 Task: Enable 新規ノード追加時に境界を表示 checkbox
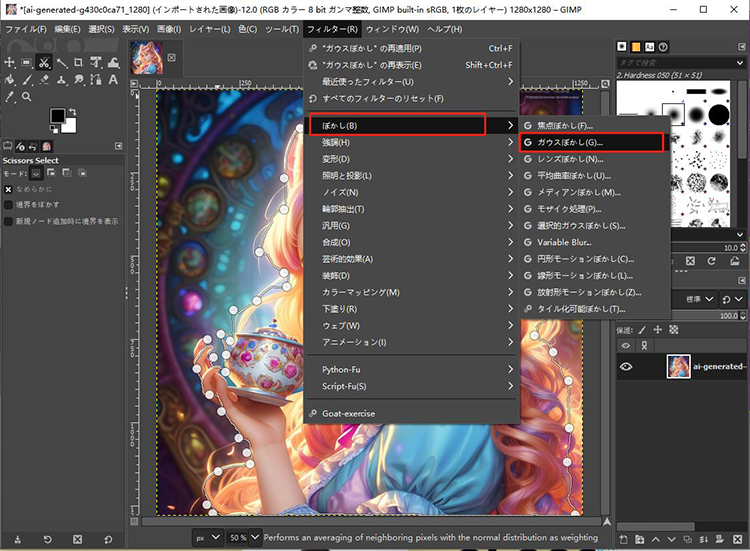[x=8, y=221]
